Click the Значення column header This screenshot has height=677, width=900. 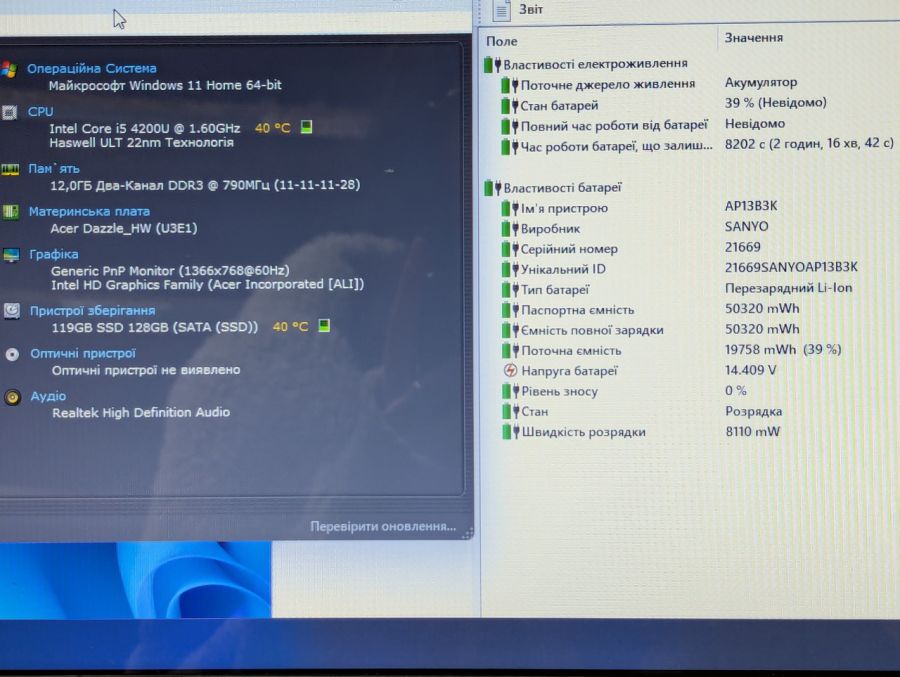754,38
